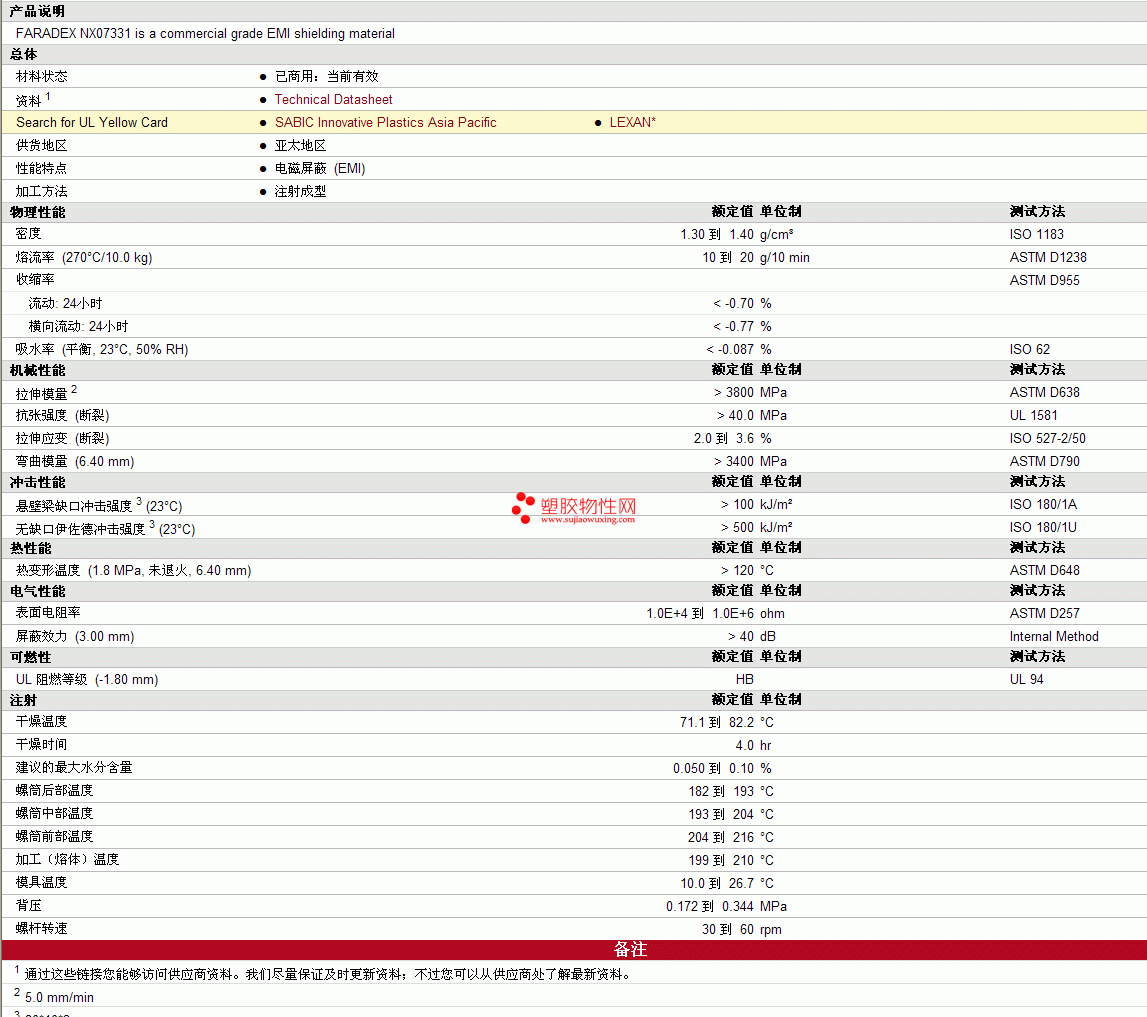Click the "建议的最大水分含量" row label
The width and height of the screenshot is (1147, 1017).
click(x=74, y=767)
